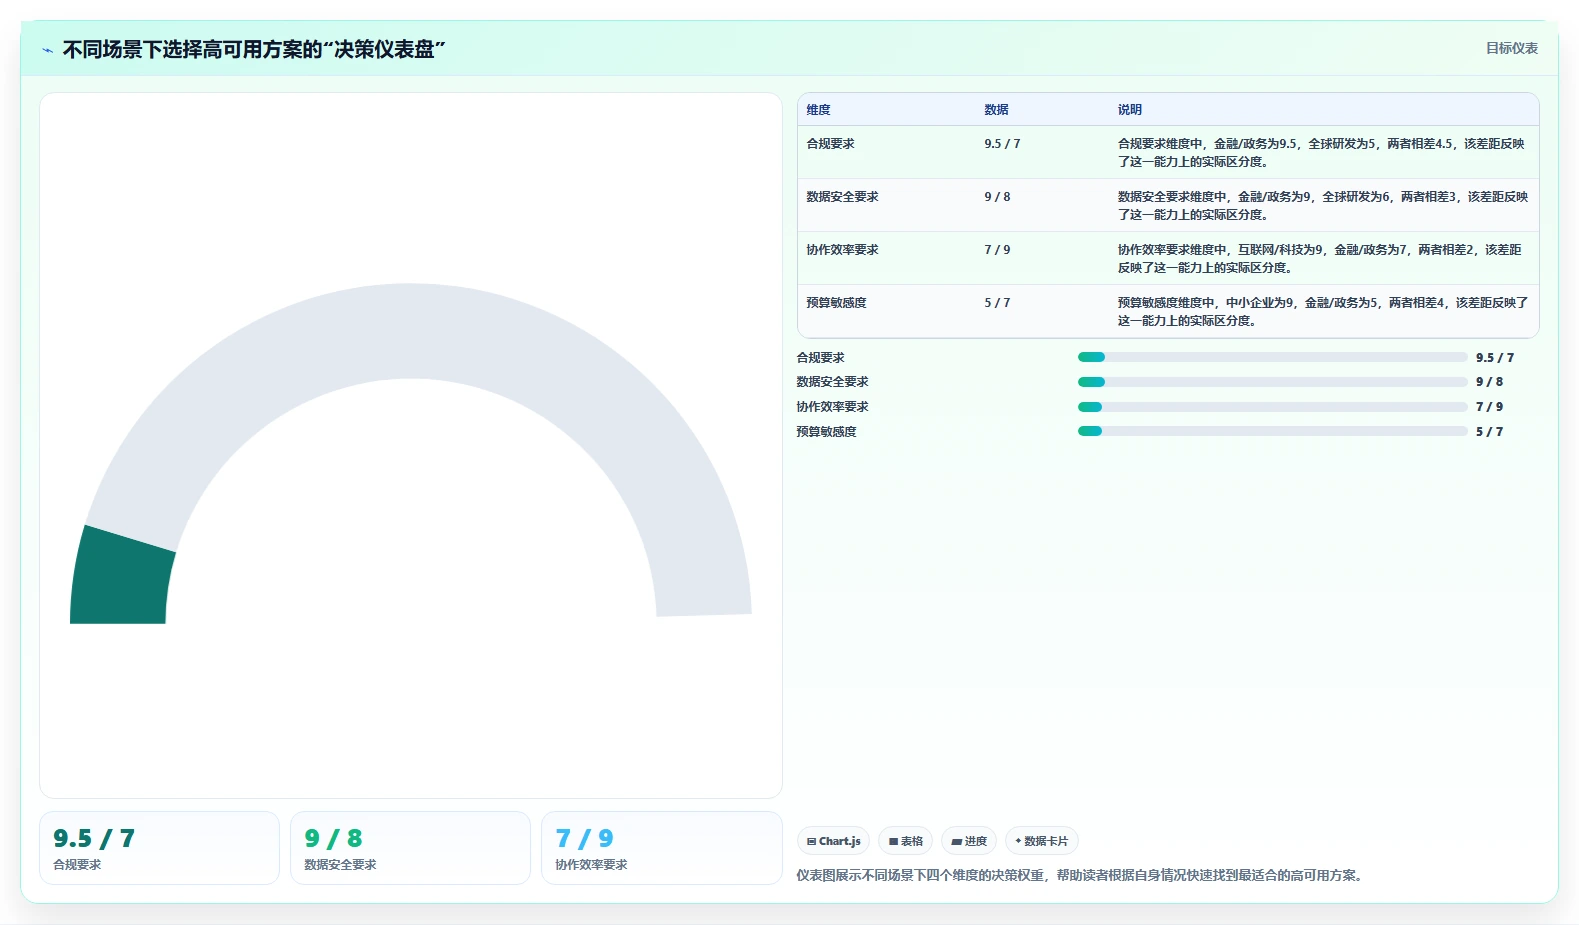Click the 预算敏感度 description mentioning 中小企业

pyautogui.click(x=1323, y=312)
